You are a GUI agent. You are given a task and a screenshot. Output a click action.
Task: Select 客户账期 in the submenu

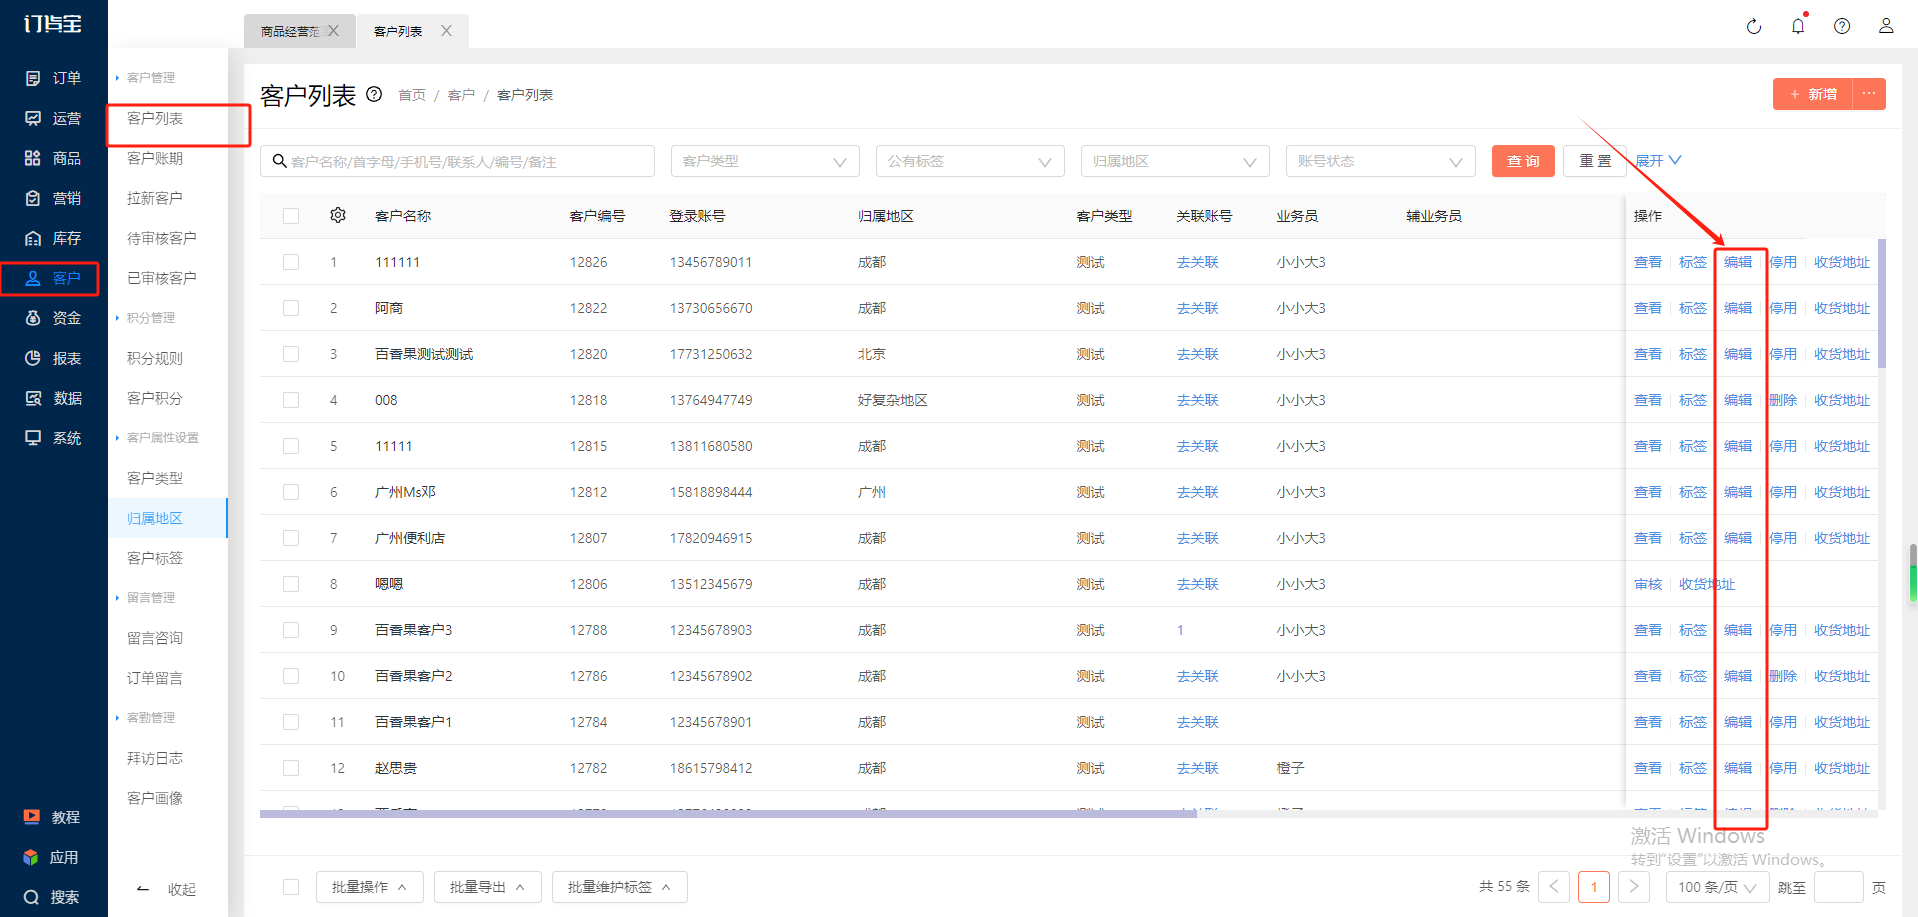[155, 158]
